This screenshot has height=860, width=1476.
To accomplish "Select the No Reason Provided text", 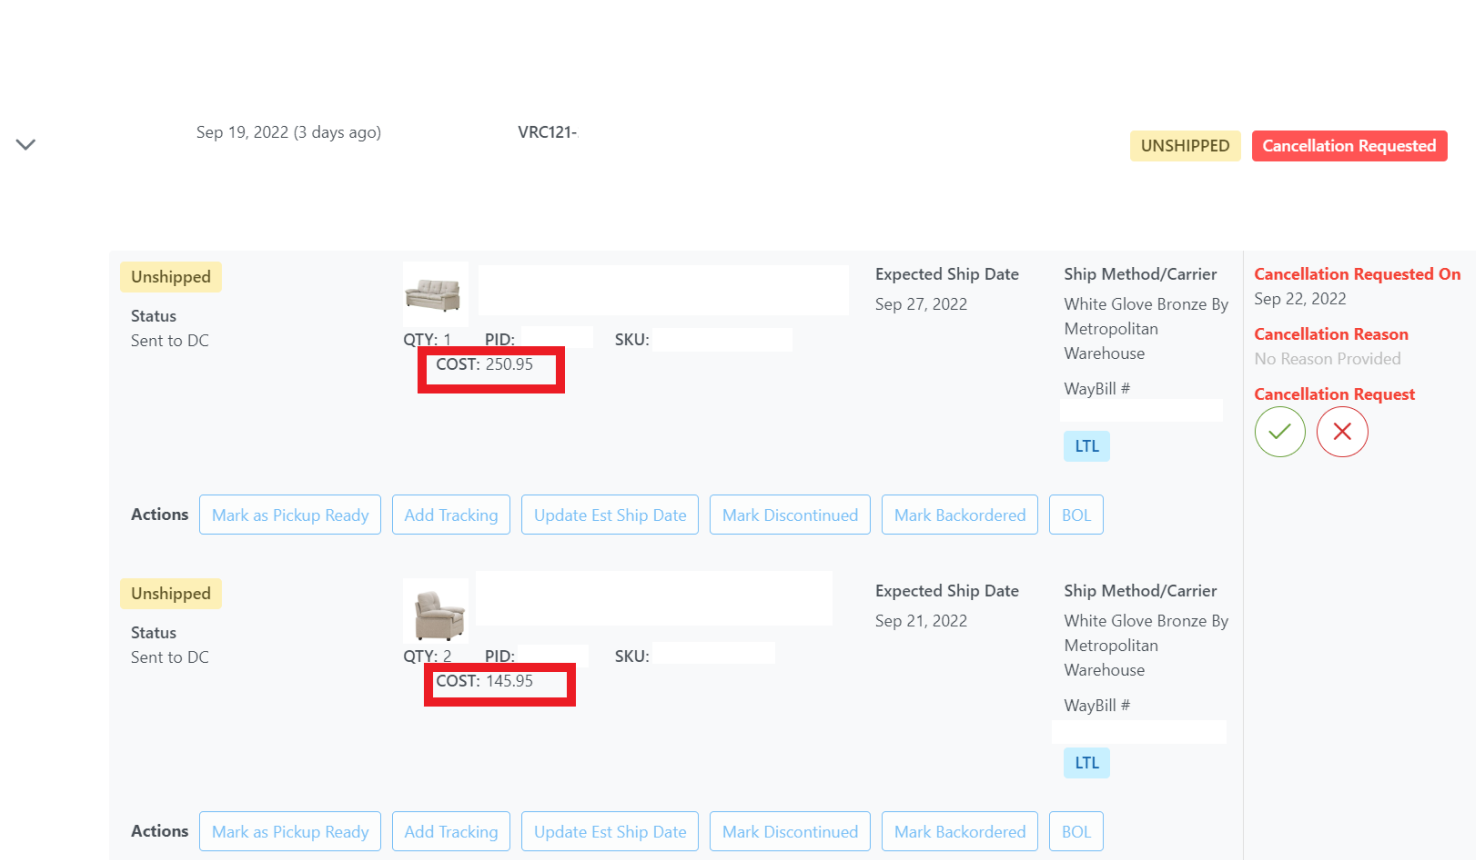I will pos(1327,359).
